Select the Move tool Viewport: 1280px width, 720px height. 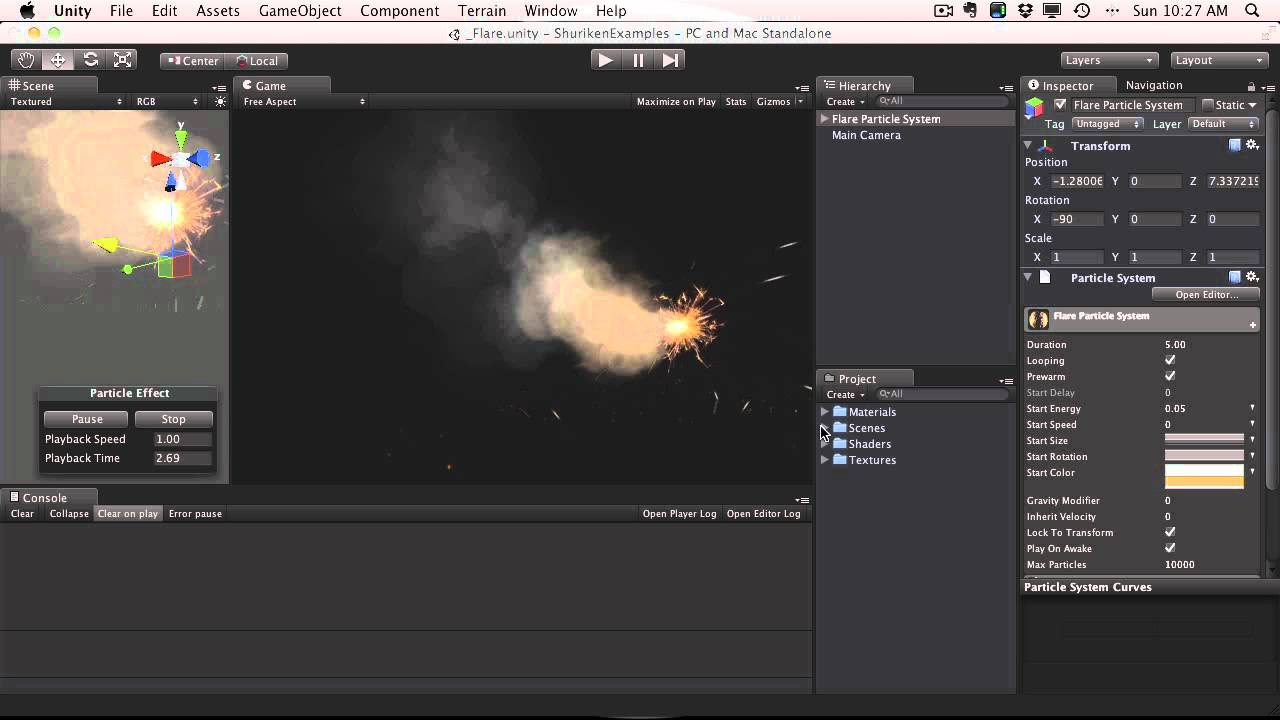pyautogui.click(x=57, y=60)
